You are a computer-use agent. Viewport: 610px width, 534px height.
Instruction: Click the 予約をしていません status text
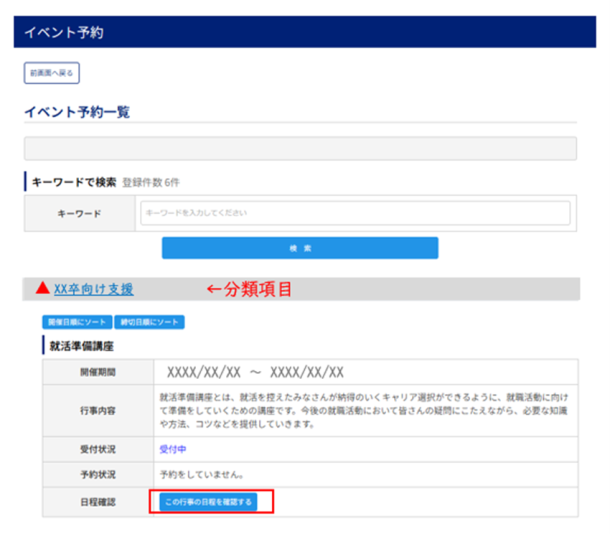coord(203,474)
